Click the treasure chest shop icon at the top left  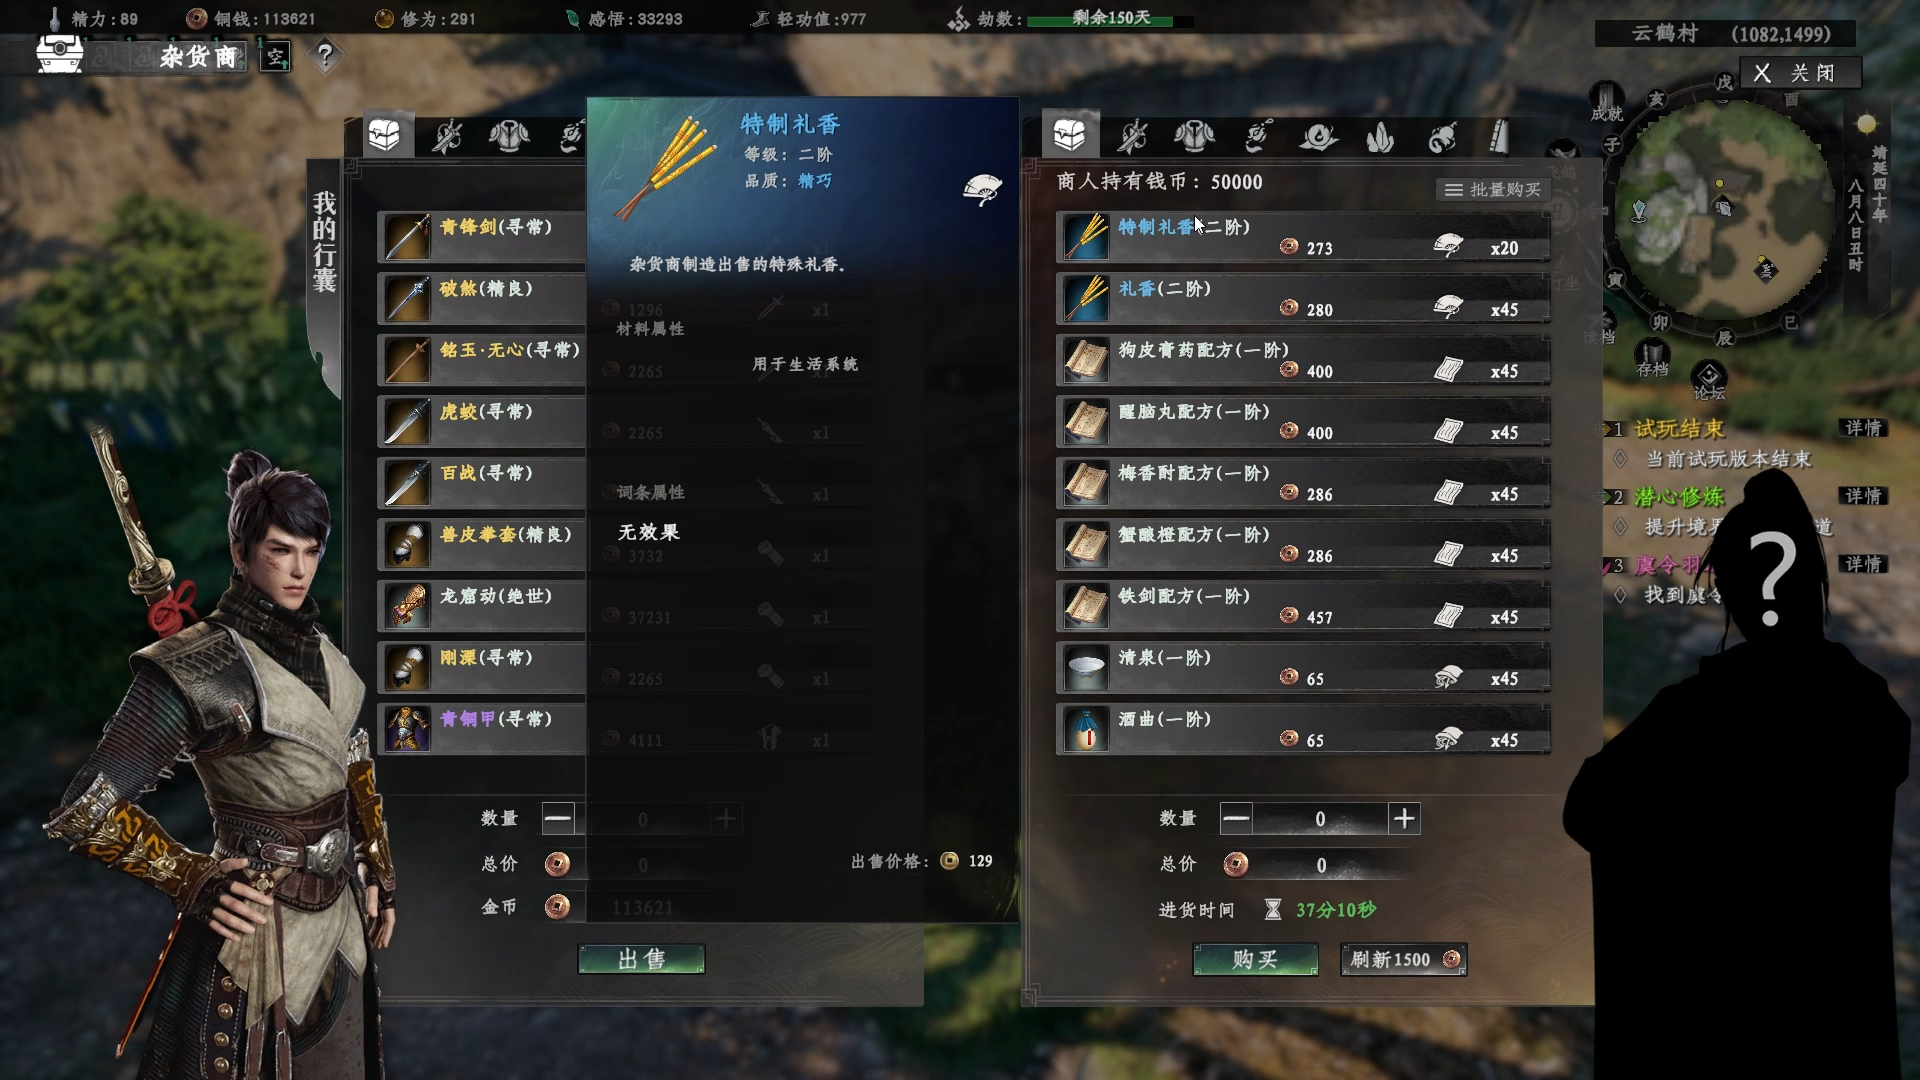click(x=60, y=53)
